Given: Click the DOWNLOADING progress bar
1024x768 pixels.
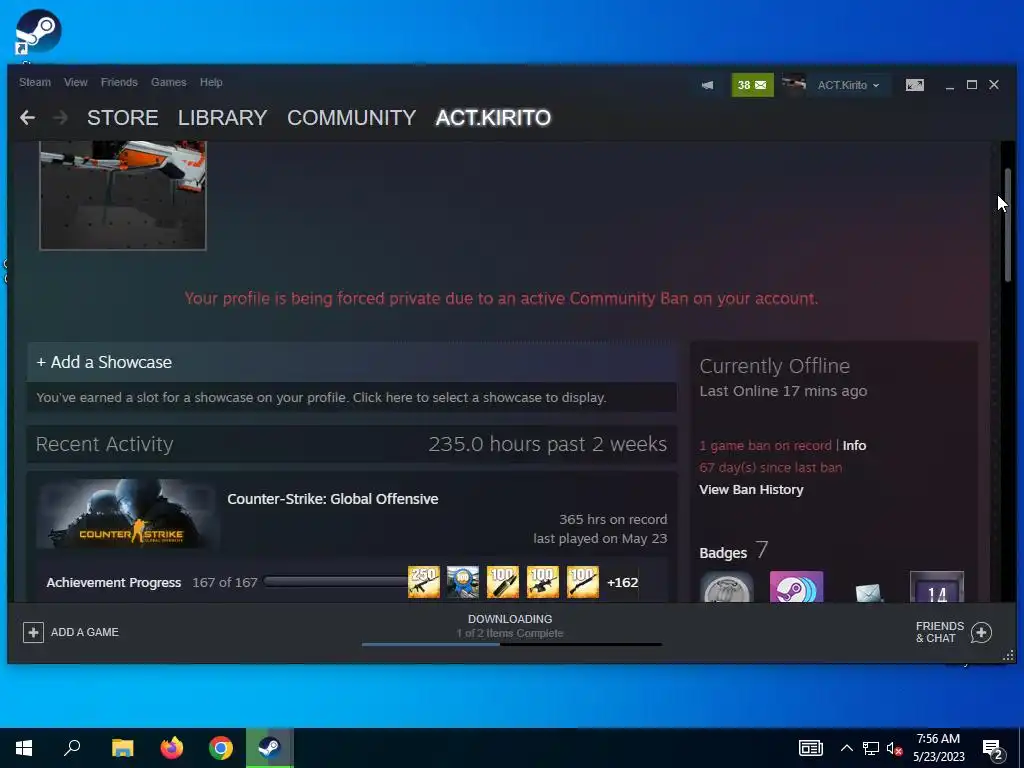Looking at the screenshot, I should (x=511, y=645).
